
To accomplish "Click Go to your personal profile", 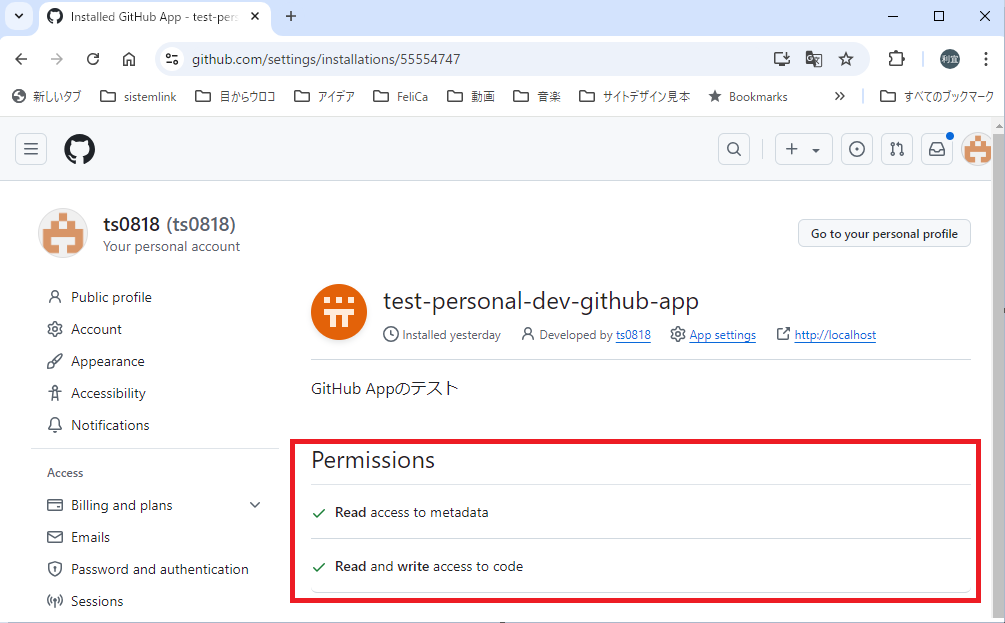I will pos(883,232).
